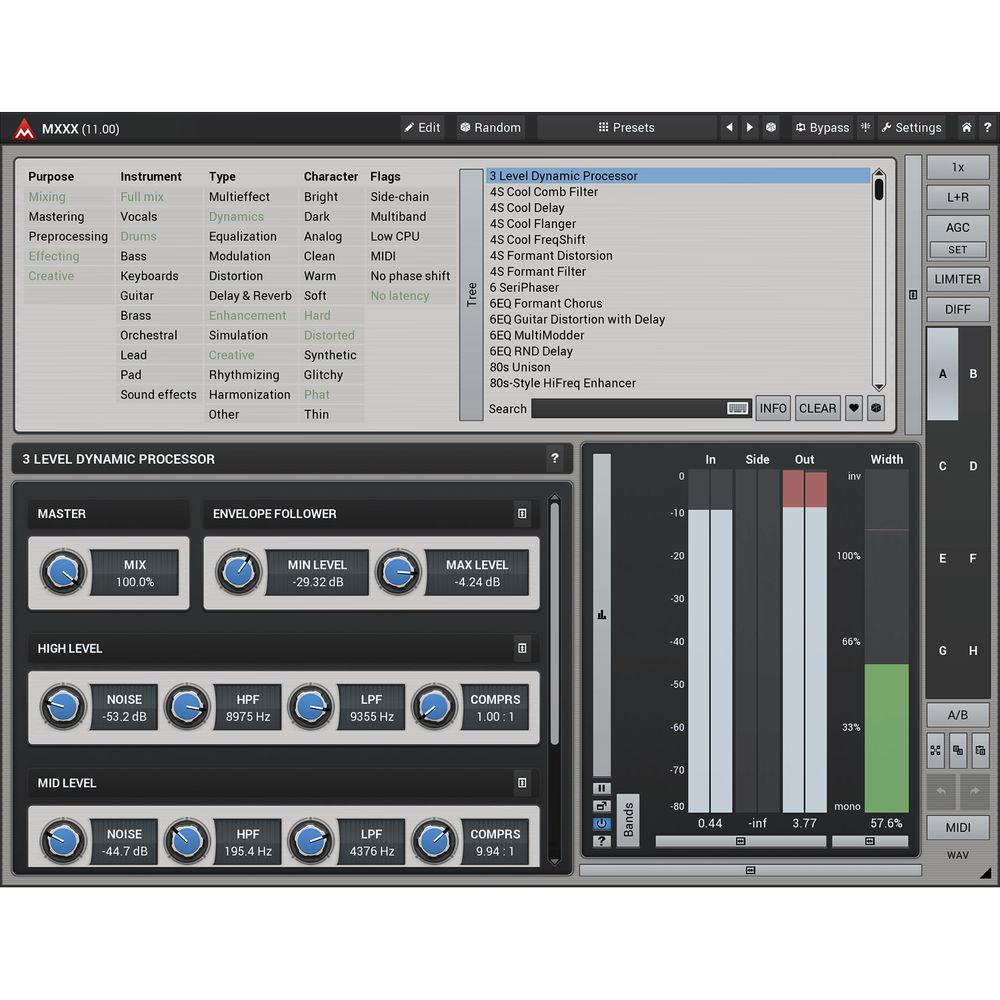Image resolution: width=1000 pixels, height=1000 pixels.
Task: Click the Random button
Action: (490, 128)
